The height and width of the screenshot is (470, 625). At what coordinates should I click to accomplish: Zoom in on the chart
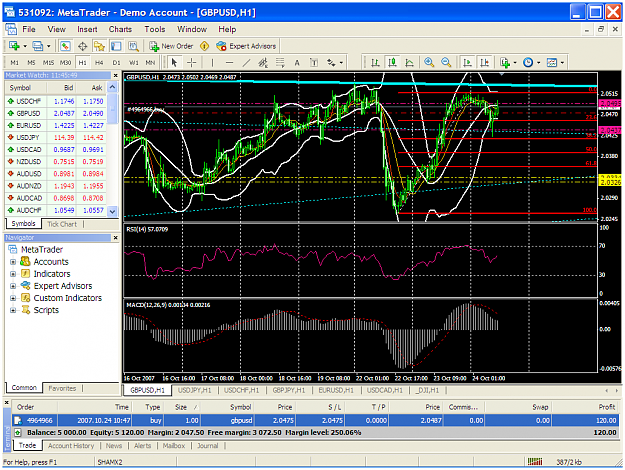coord(429,63)
